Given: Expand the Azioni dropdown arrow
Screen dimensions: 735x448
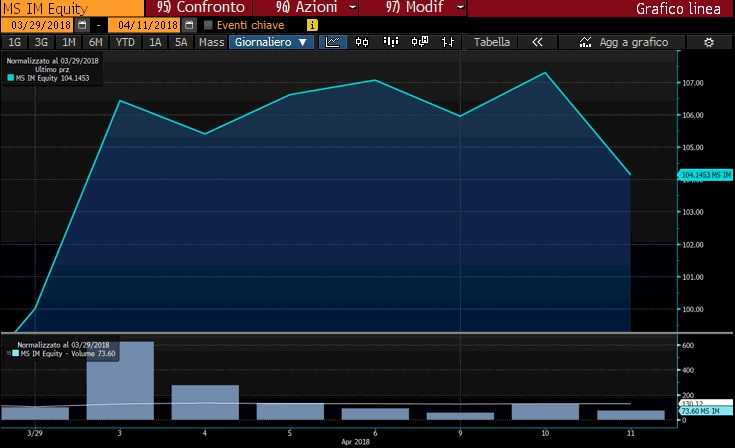Looking at the screenshot, I should 352,7.
